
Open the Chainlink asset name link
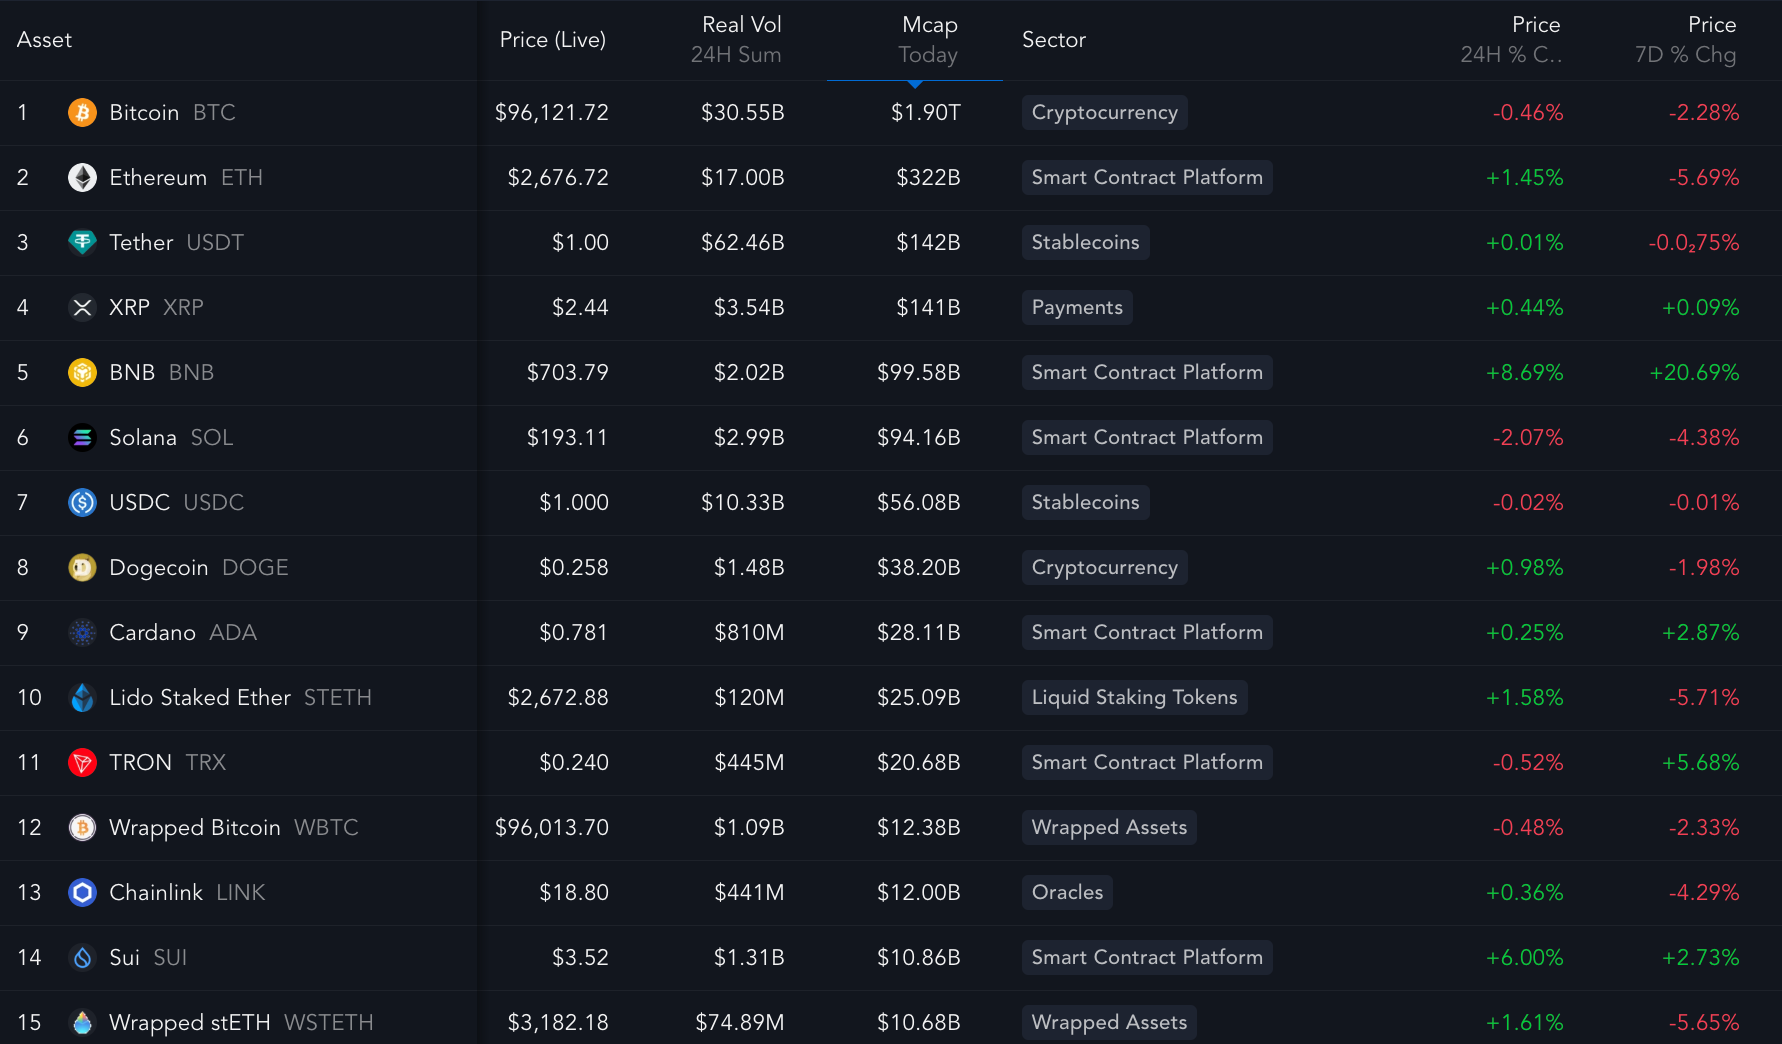coord(156,893)
